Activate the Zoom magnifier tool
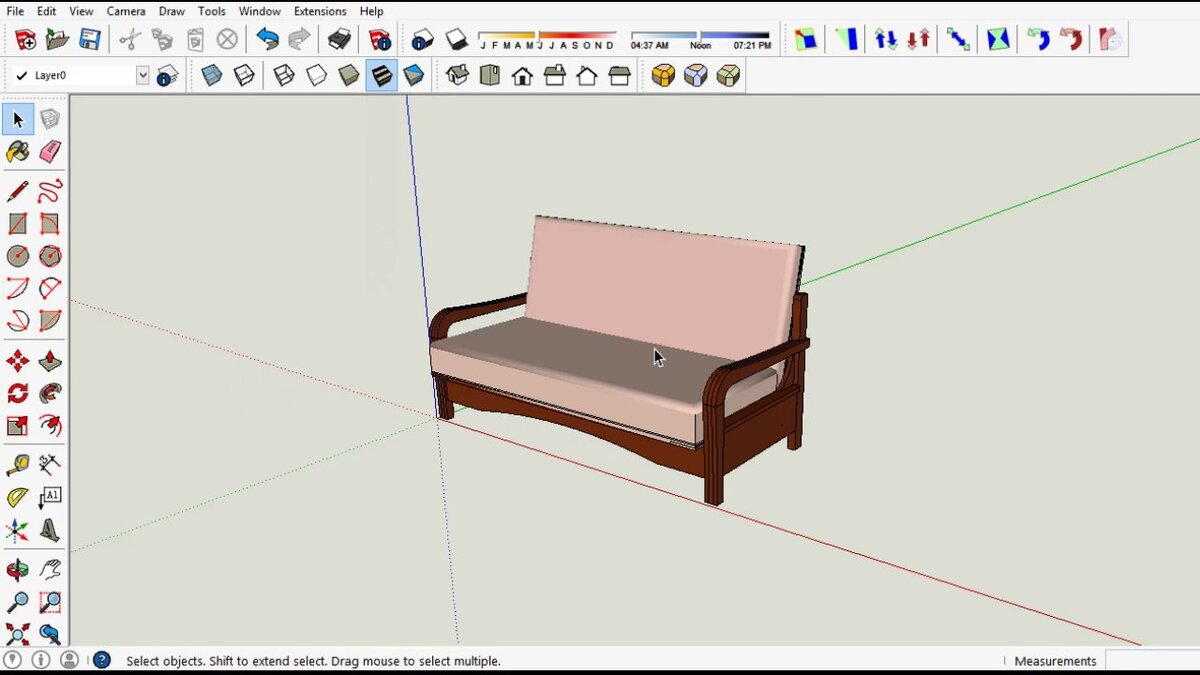The width and height of the screenshot is (1200, 675). coord(17,602)
